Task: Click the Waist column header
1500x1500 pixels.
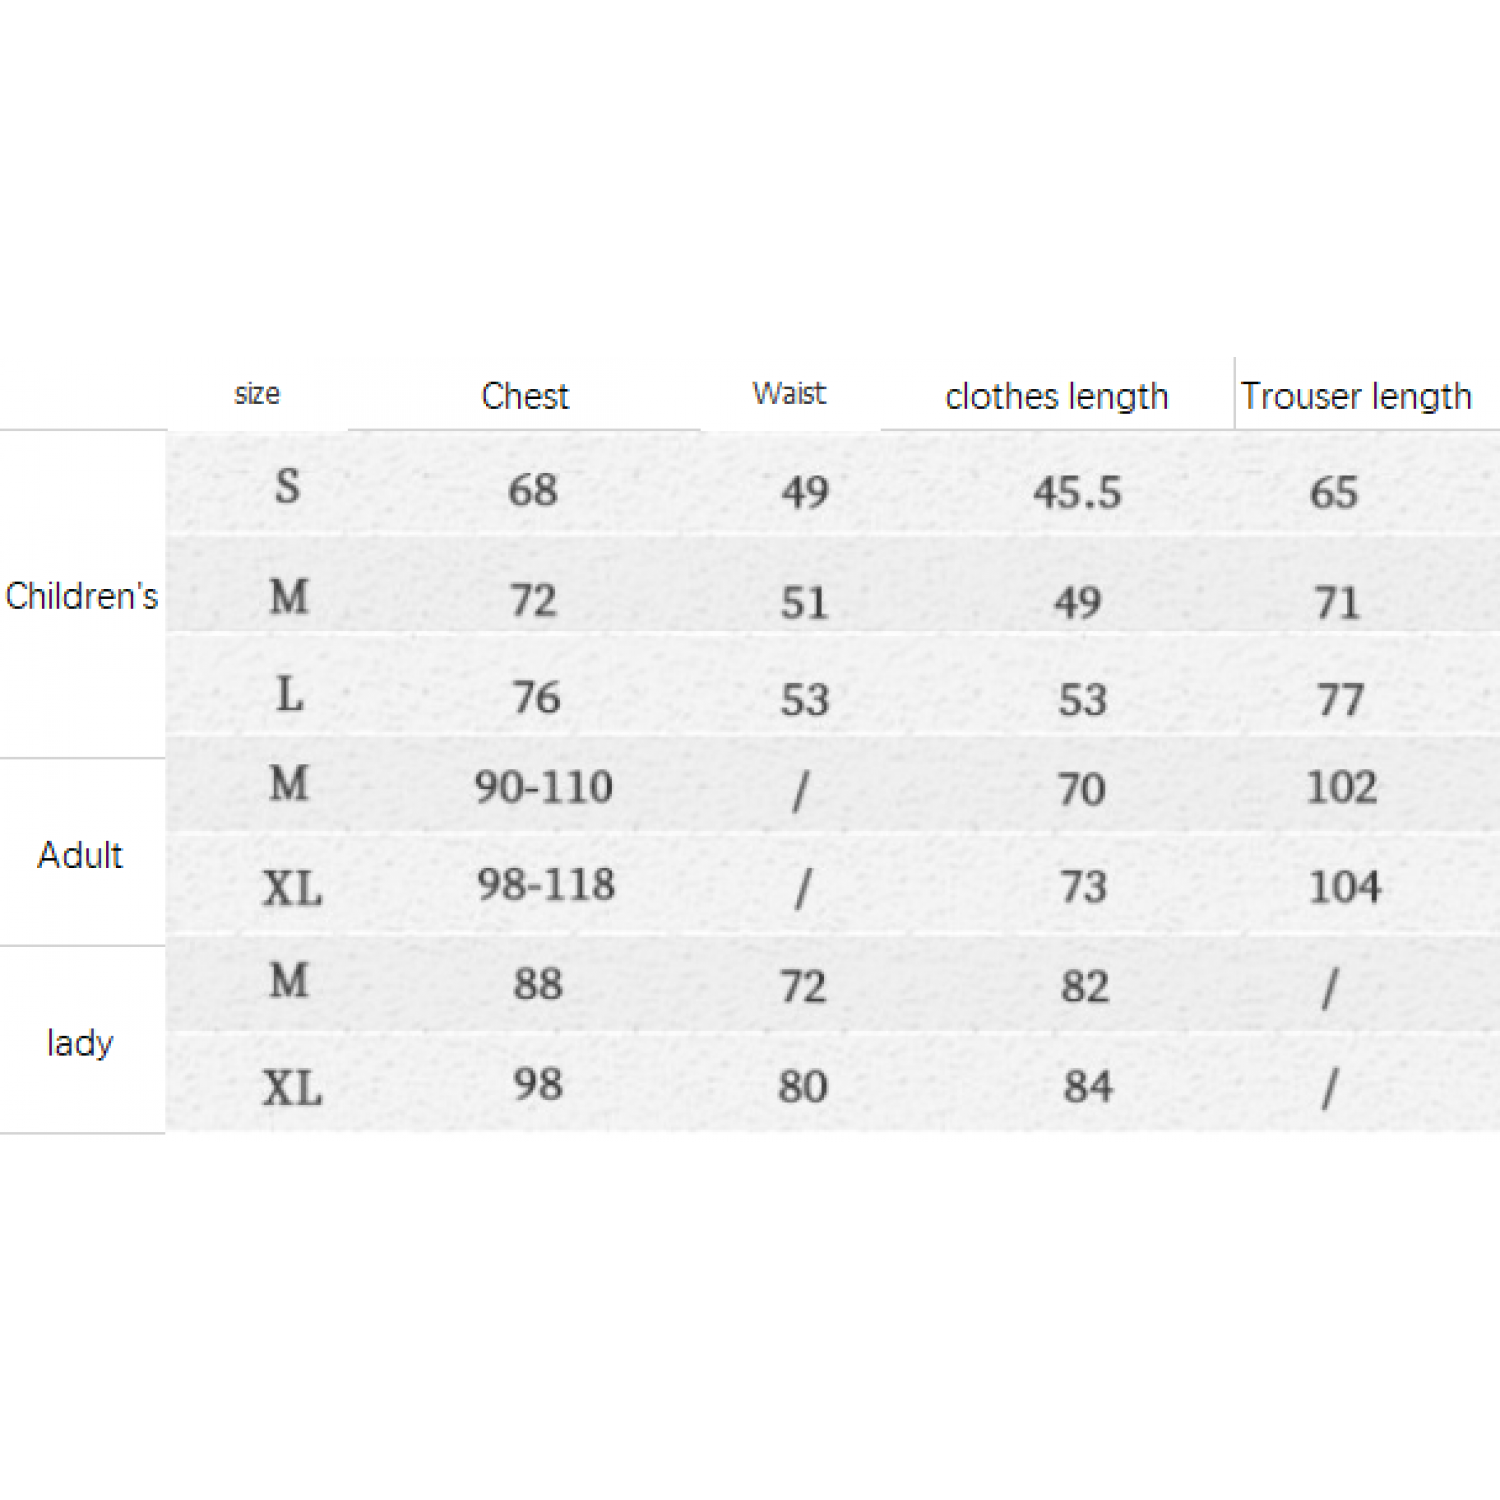Action: 789,393
